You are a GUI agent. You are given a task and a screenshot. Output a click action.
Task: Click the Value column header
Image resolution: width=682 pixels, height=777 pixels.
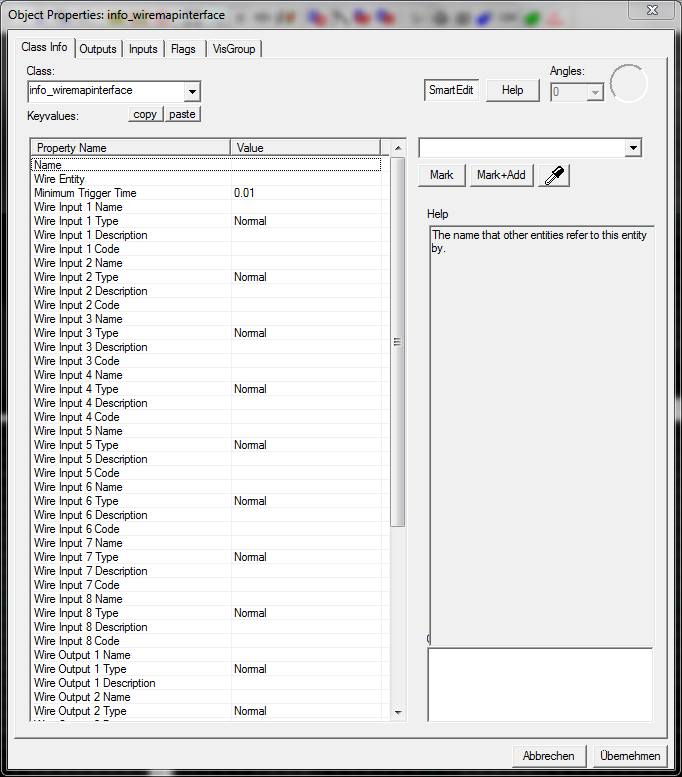(305, 148)
